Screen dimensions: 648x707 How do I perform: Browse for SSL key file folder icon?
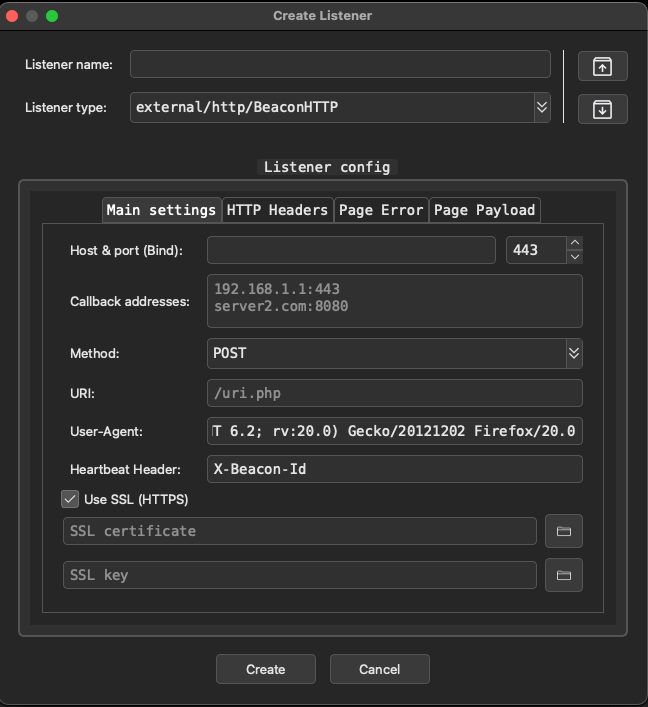click(x=564, y=575)
